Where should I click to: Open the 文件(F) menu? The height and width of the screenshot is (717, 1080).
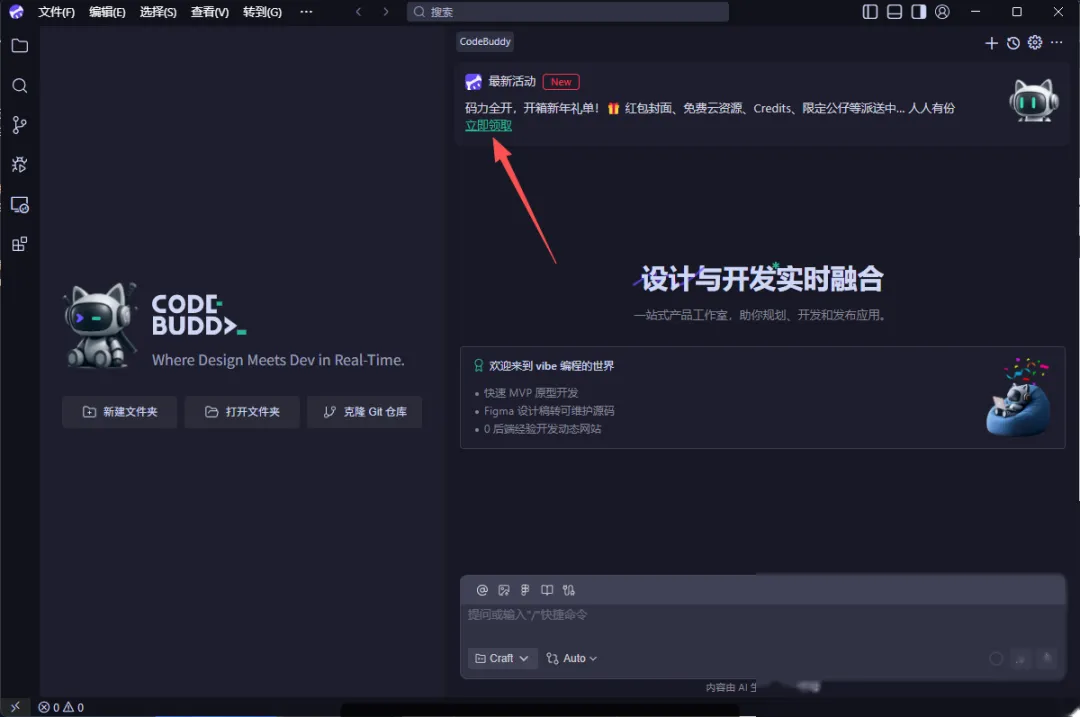(56, 12)
